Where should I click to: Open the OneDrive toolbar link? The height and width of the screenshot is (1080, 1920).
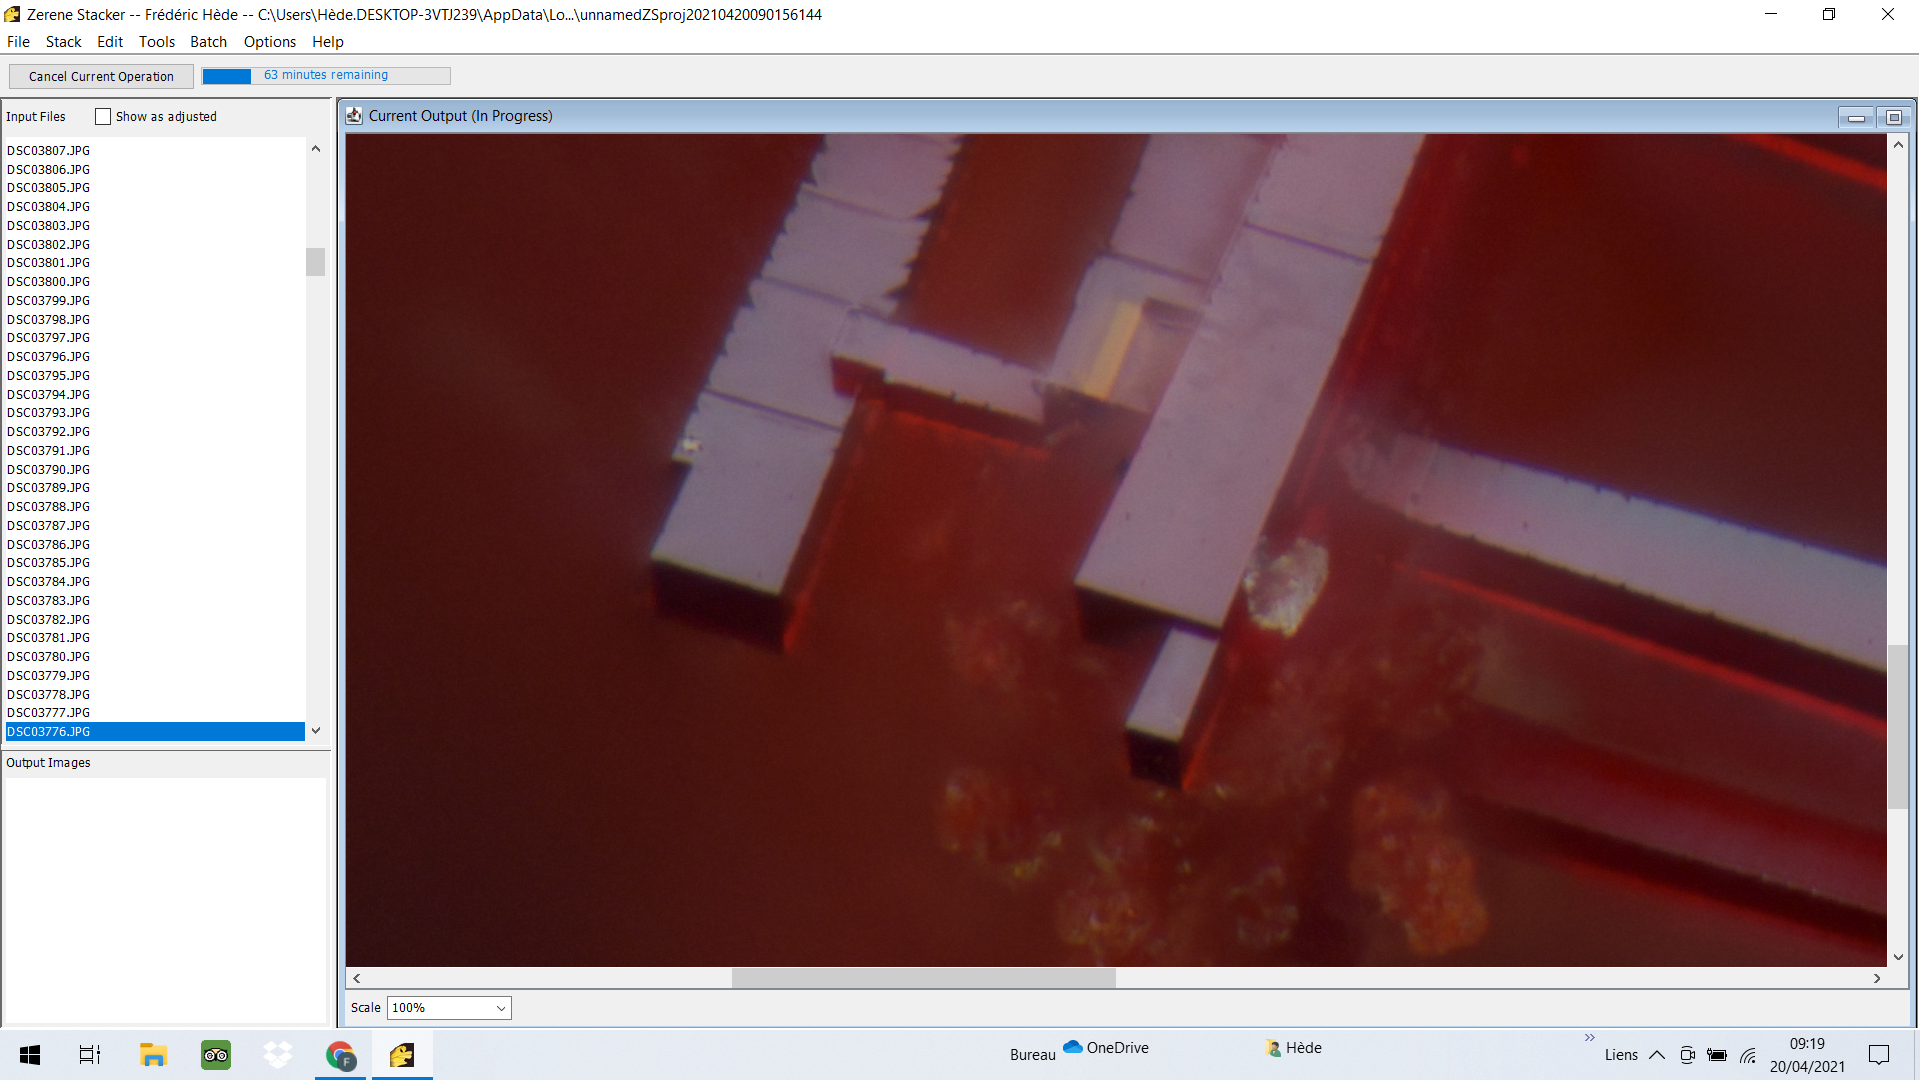pyautogui.click(x=1106, y=1048)
